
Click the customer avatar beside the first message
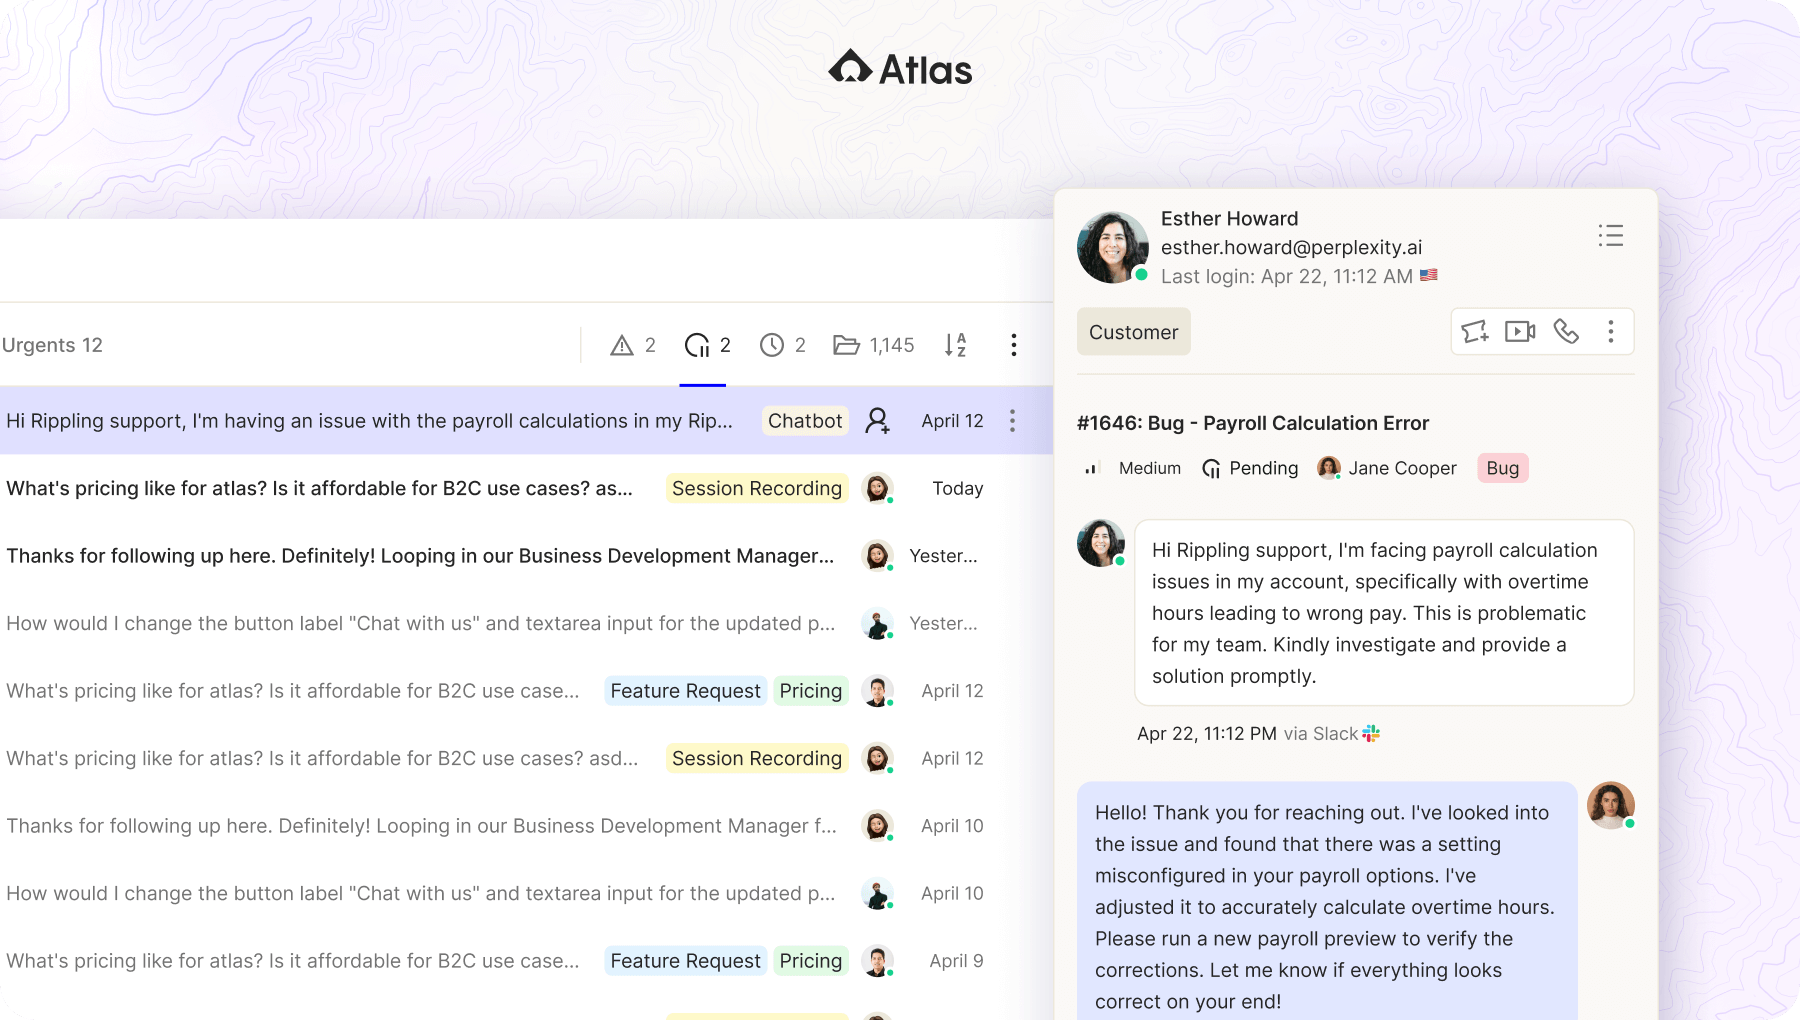1101,543
